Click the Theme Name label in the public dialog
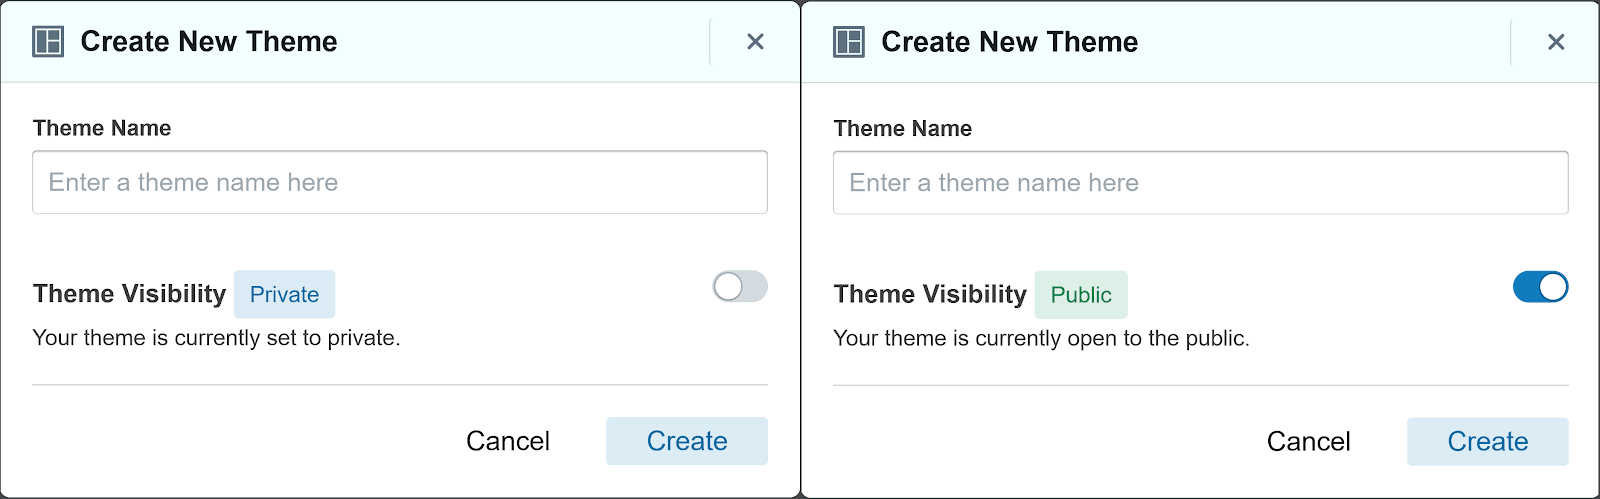The width and height of the screenshot is (1600, 499). point(903,129)
